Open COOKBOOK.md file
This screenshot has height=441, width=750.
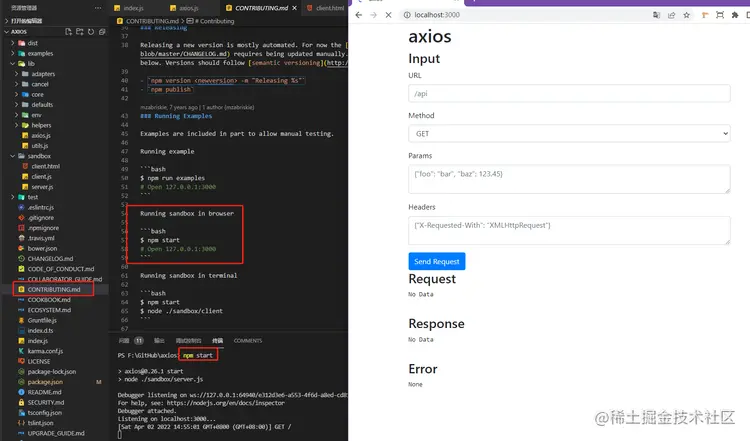pyautogui.click(x=49, y=300)
